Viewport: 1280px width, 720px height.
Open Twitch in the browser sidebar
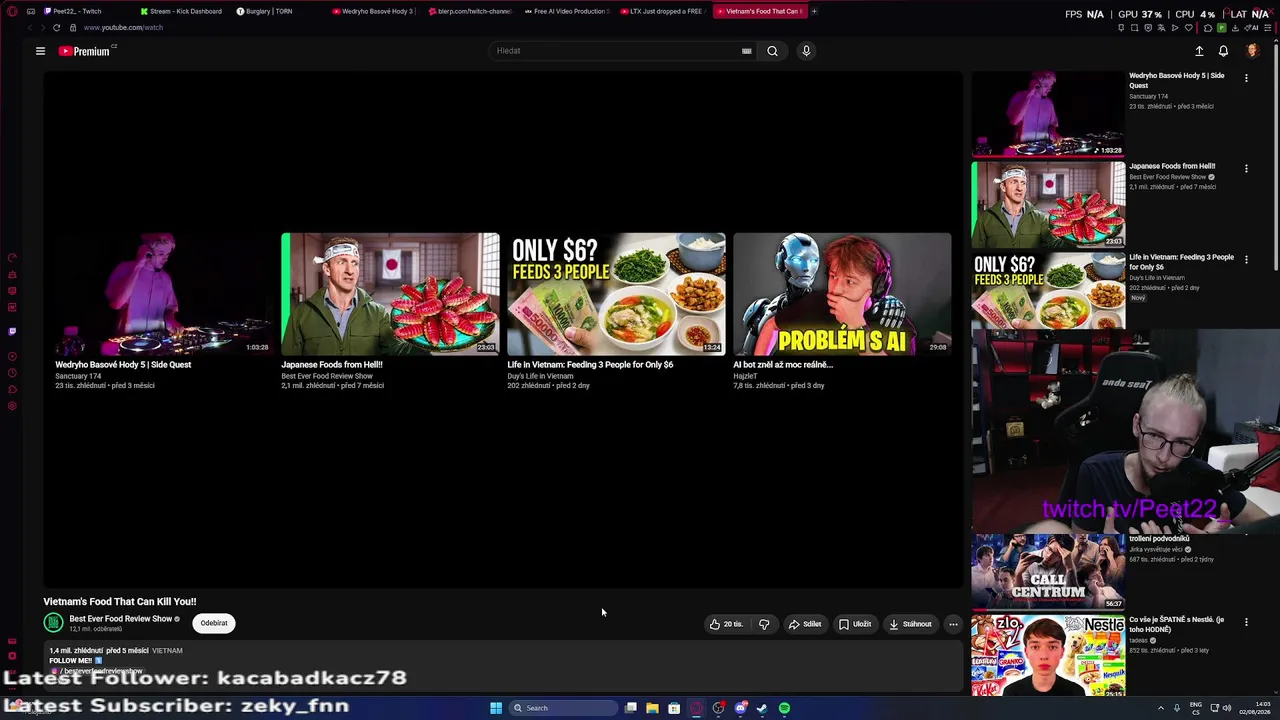(x=12, y=331)
